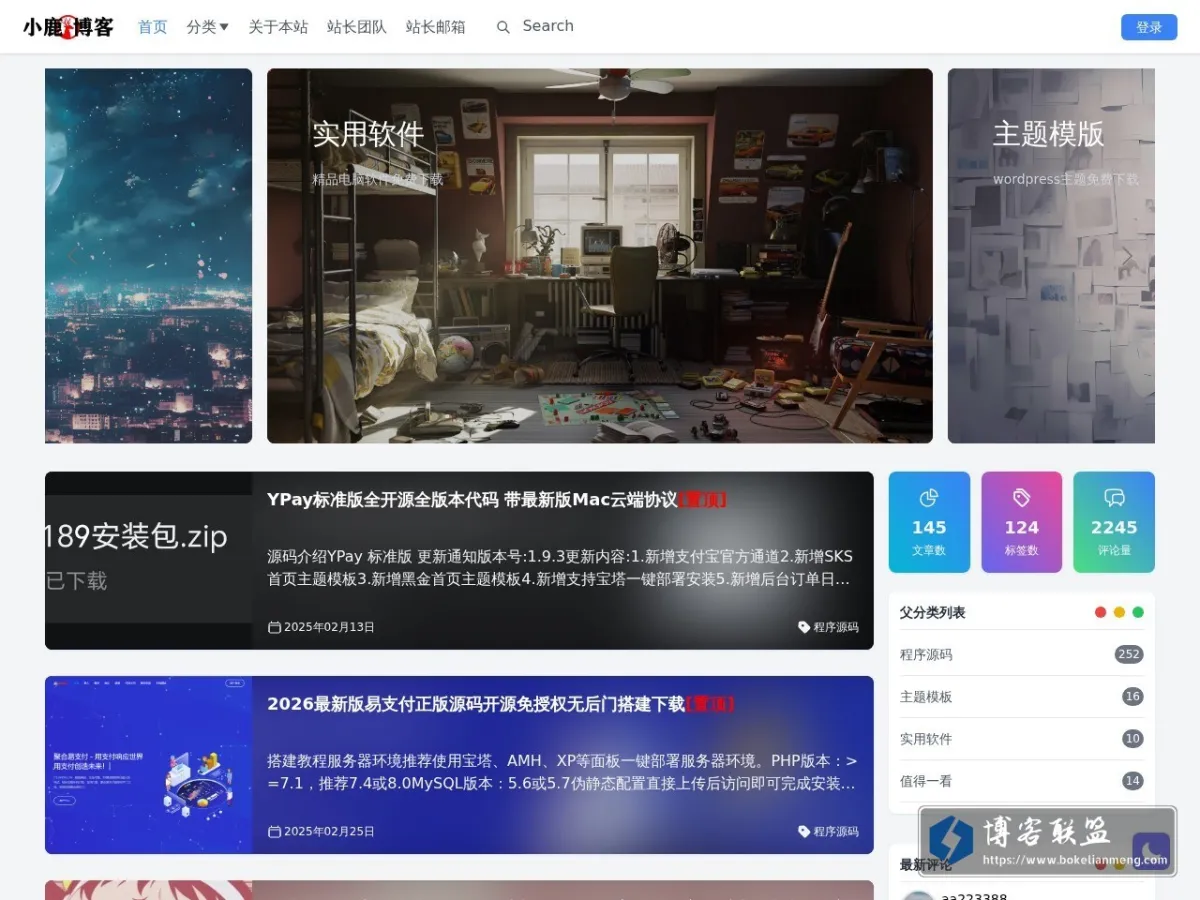
Task: Click the 易支付 article blue thumbnail
Action: (x=148, y=765)
